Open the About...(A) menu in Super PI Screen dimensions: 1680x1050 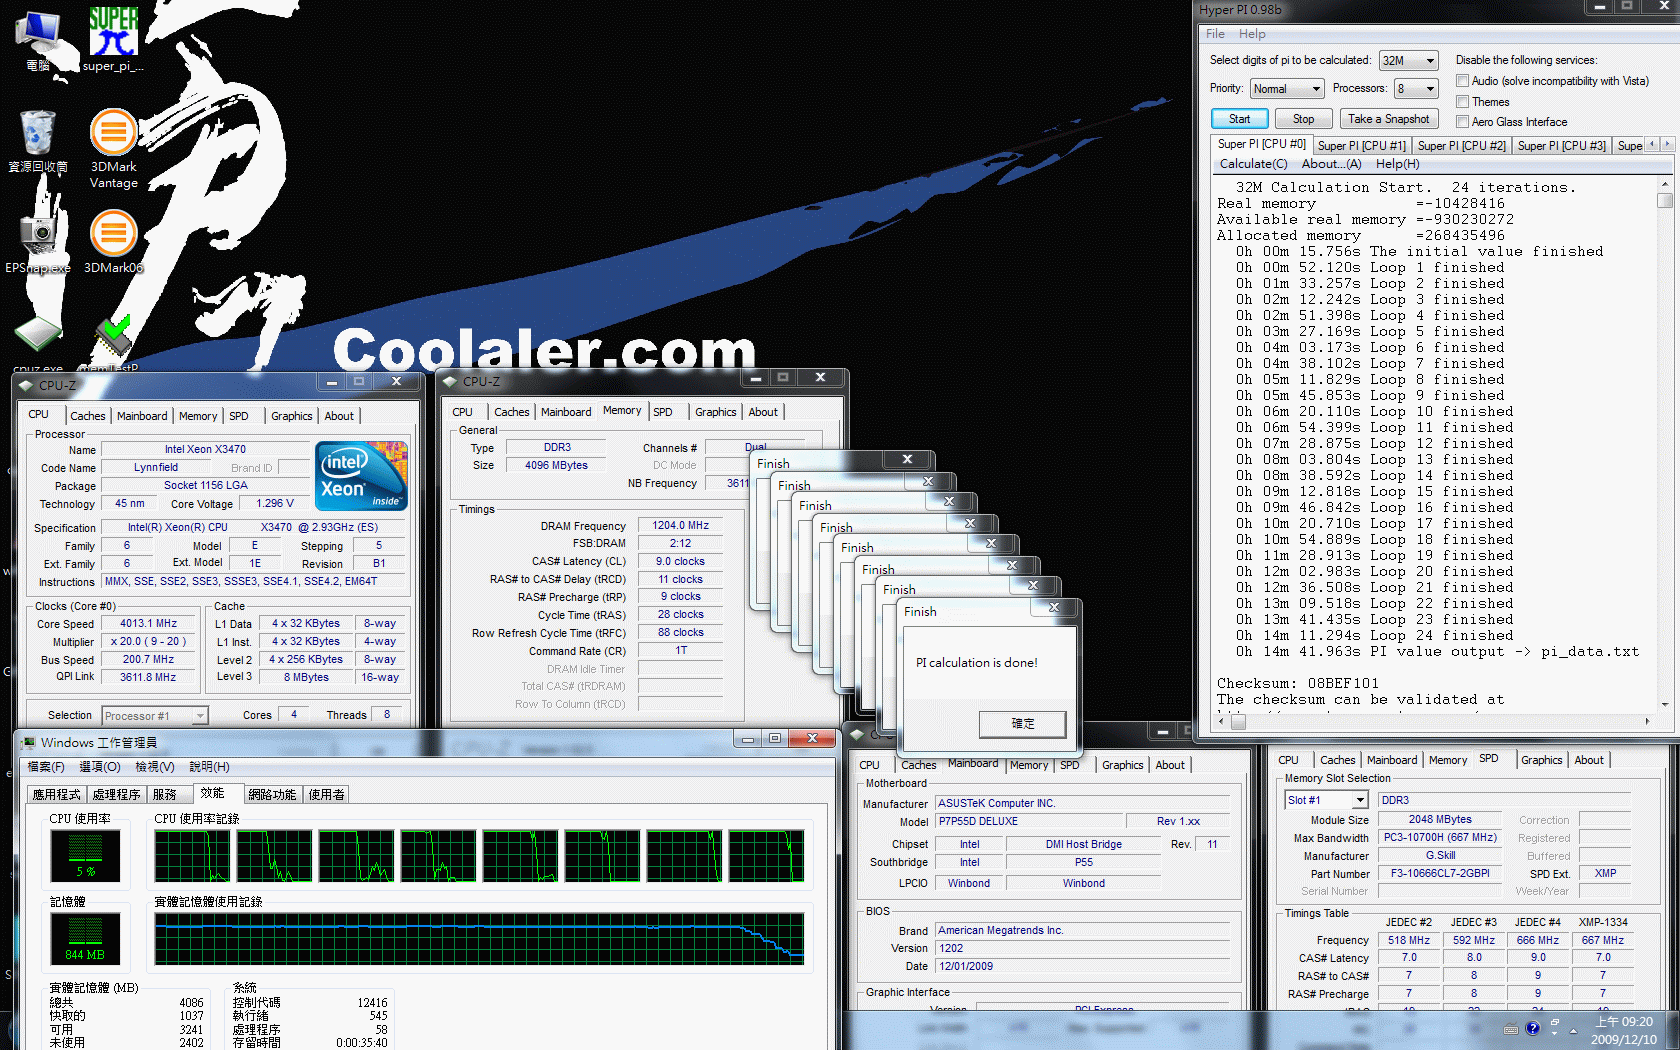(x=1331, y=164)
